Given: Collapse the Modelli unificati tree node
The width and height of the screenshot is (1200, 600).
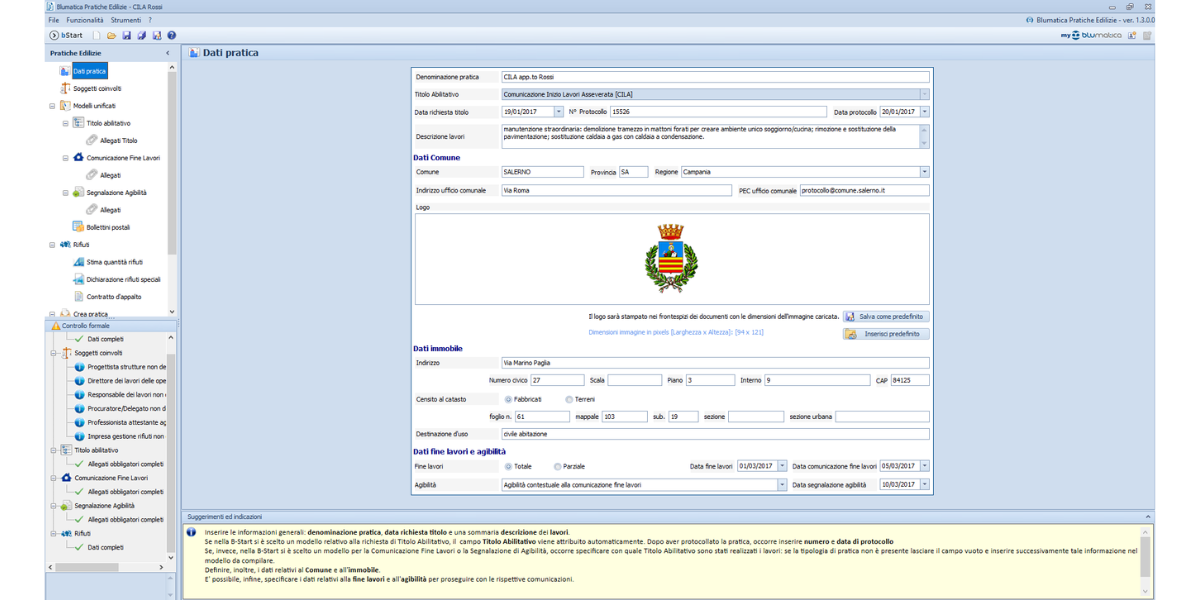Looking at the screenshot, I should (52, 105).
